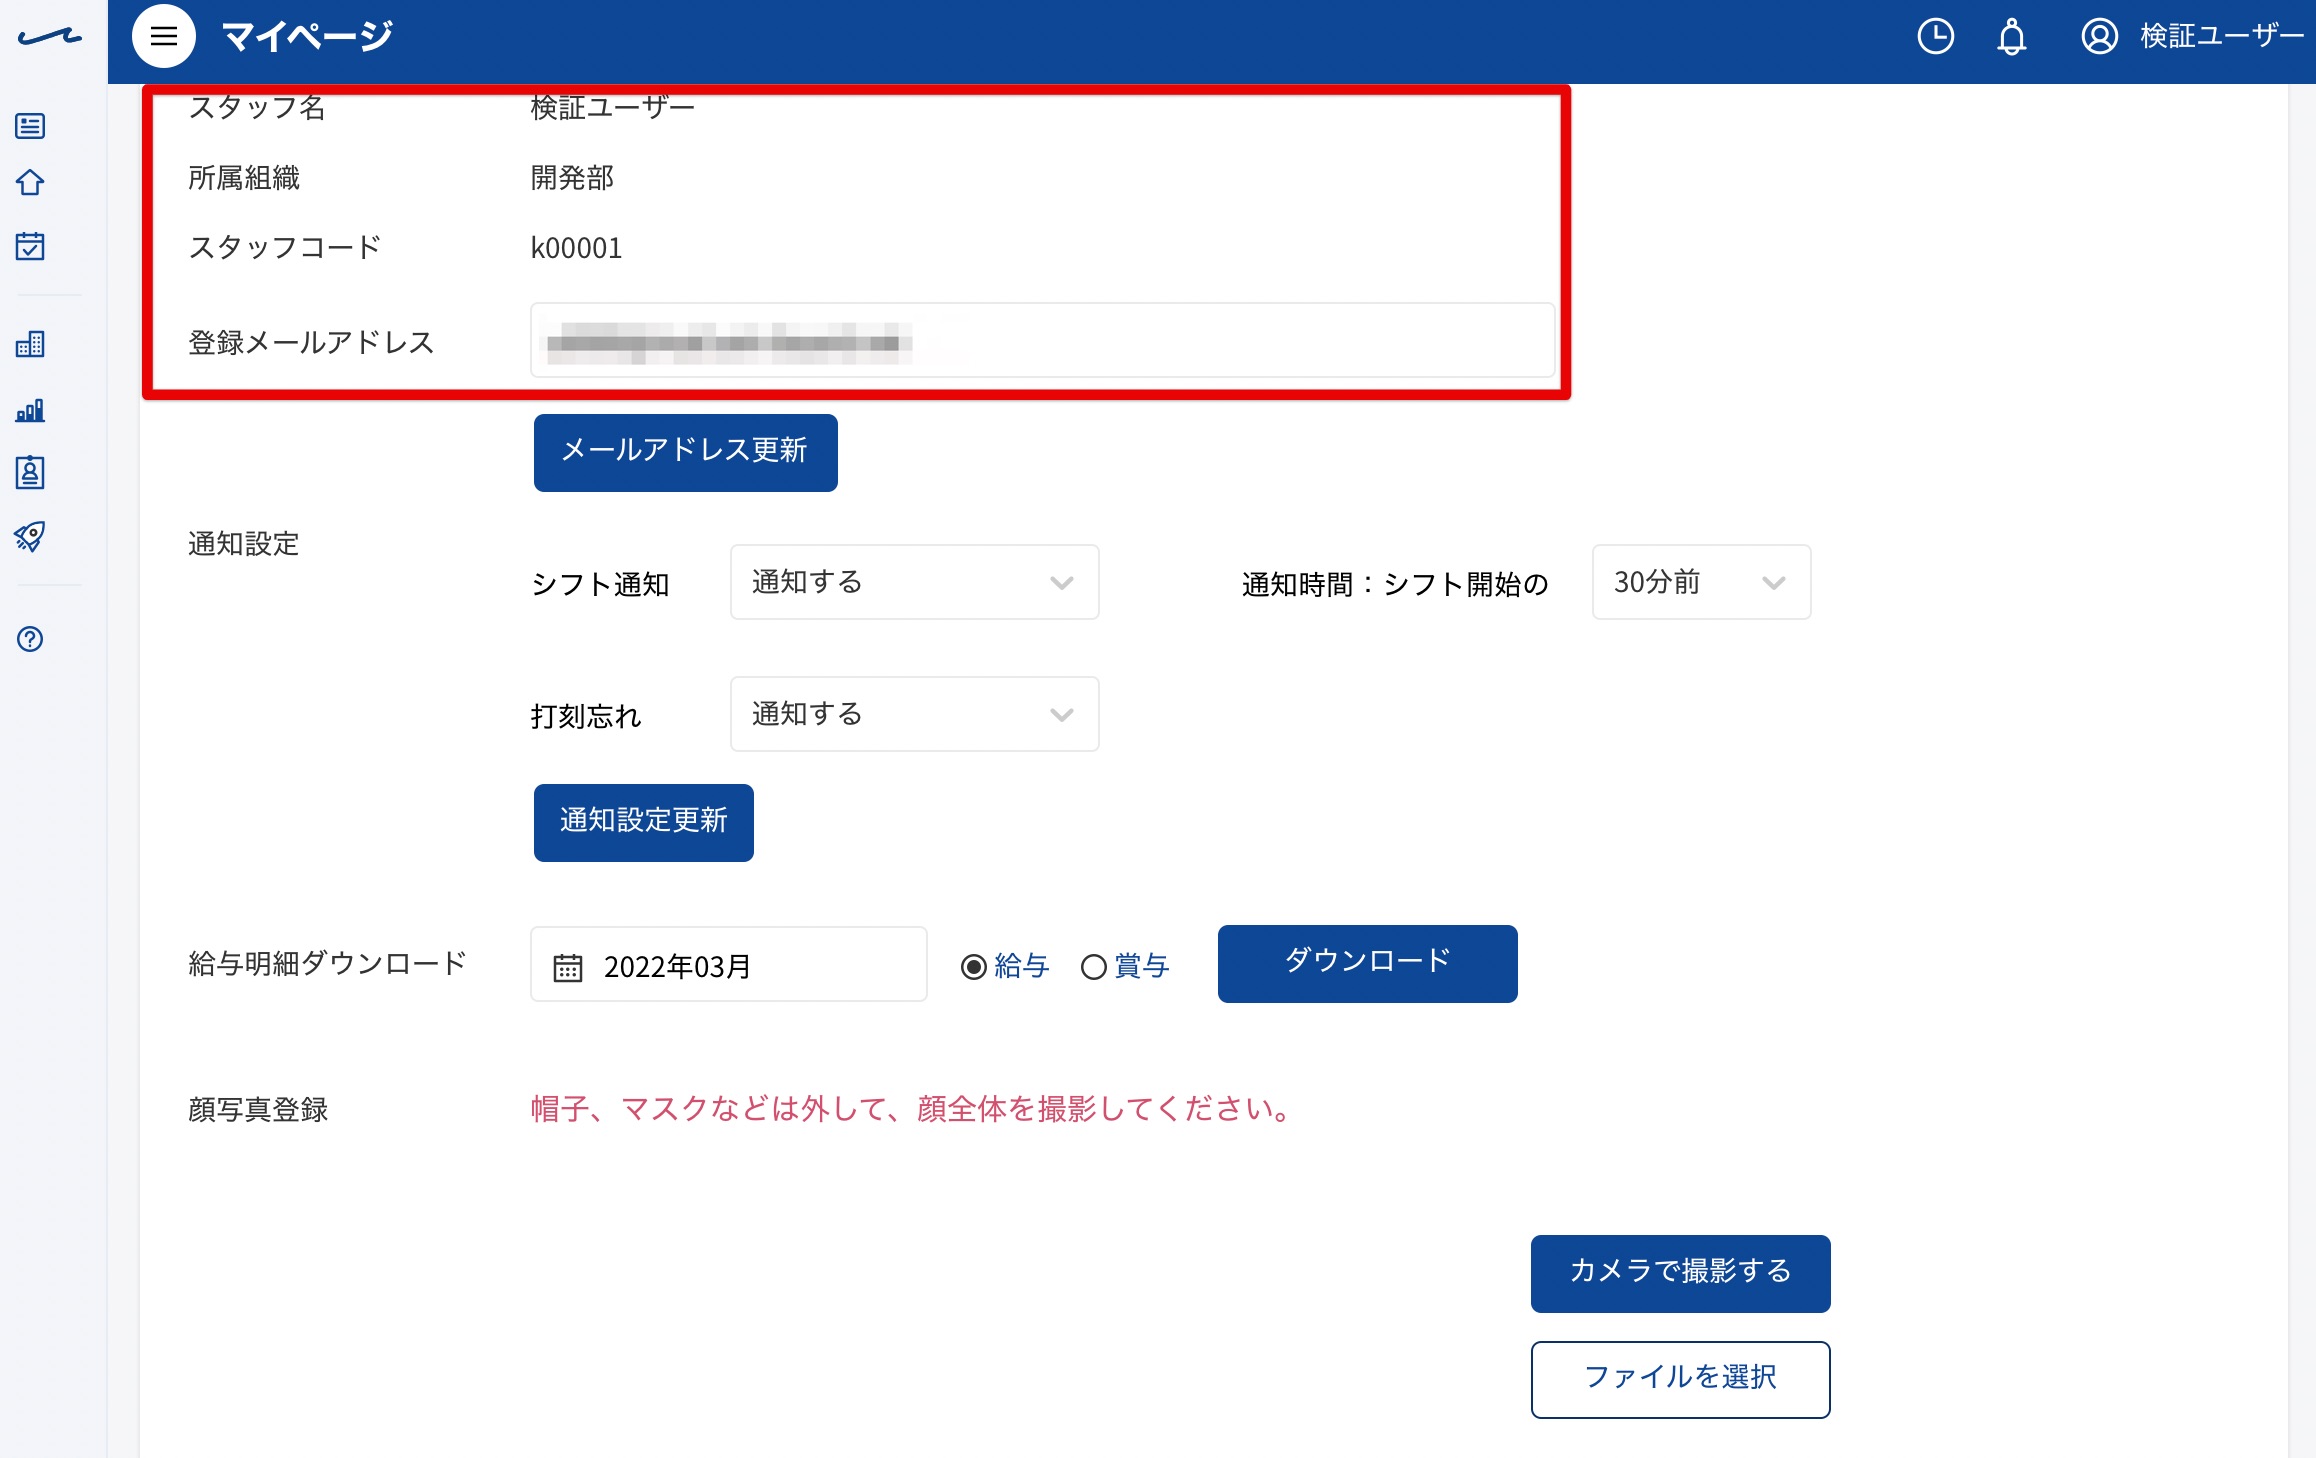Click the 顔写真登録 section label
The image size is (2316, 1458).
point(258,1109)
